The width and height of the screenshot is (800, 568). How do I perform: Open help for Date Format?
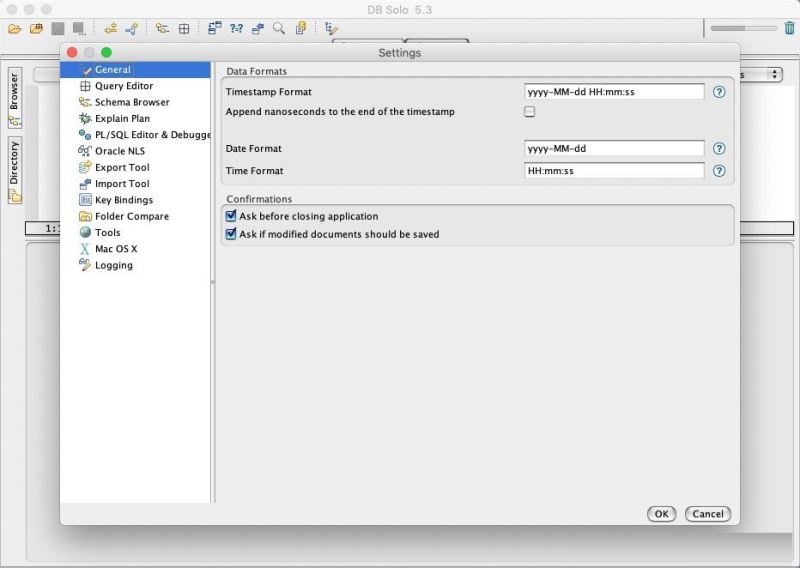[x=719, y=149]
